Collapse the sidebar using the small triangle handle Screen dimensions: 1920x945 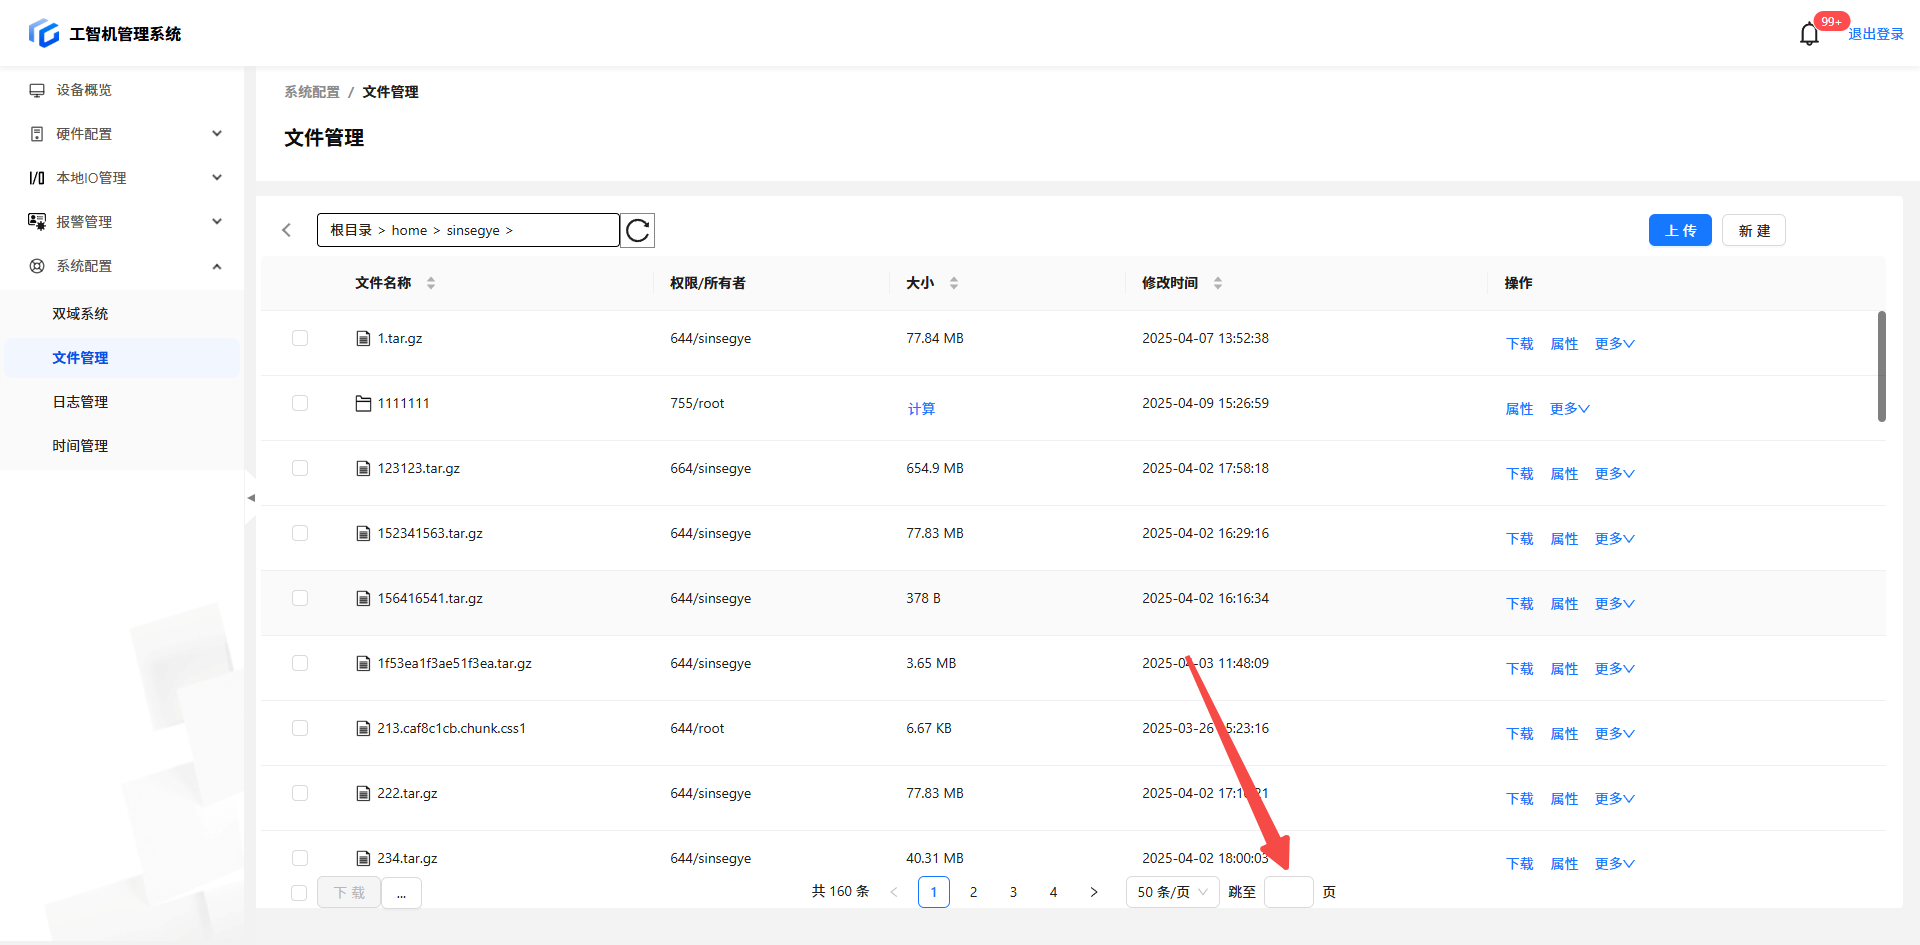tap(251, 497)
